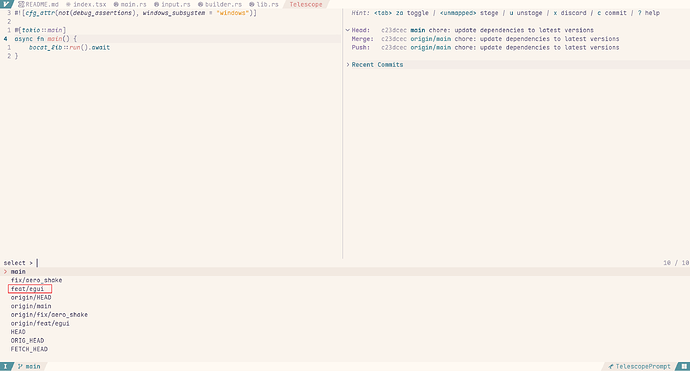This screenshot has height=371, width=690.
Task: Click the TelescopePrompt filetype label
Action: [643, 366]
